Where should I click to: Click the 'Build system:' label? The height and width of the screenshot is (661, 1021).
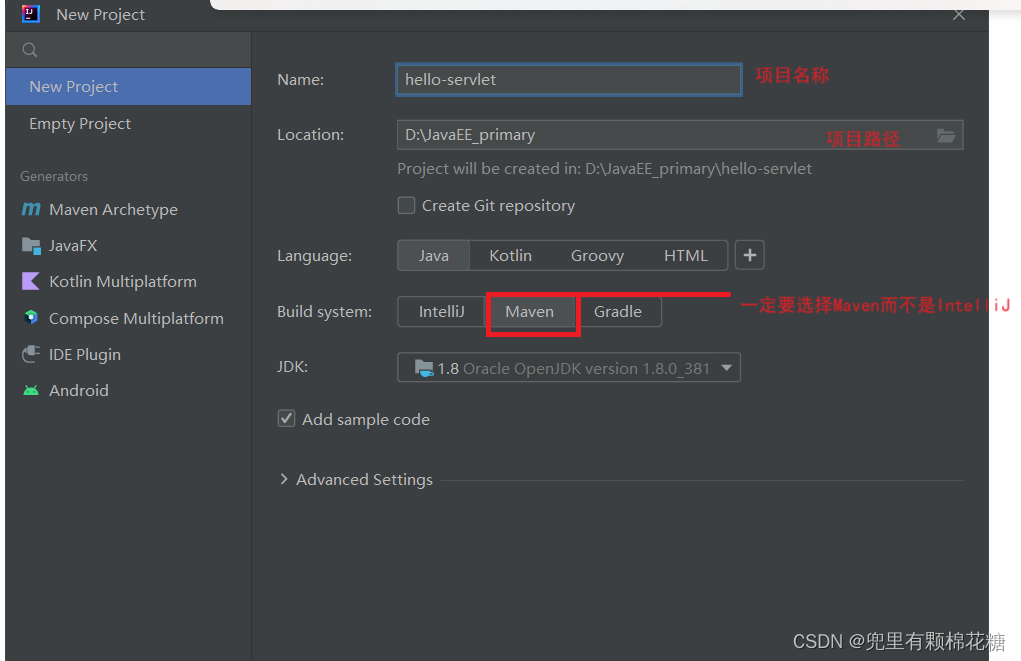[x=324, y=312]
